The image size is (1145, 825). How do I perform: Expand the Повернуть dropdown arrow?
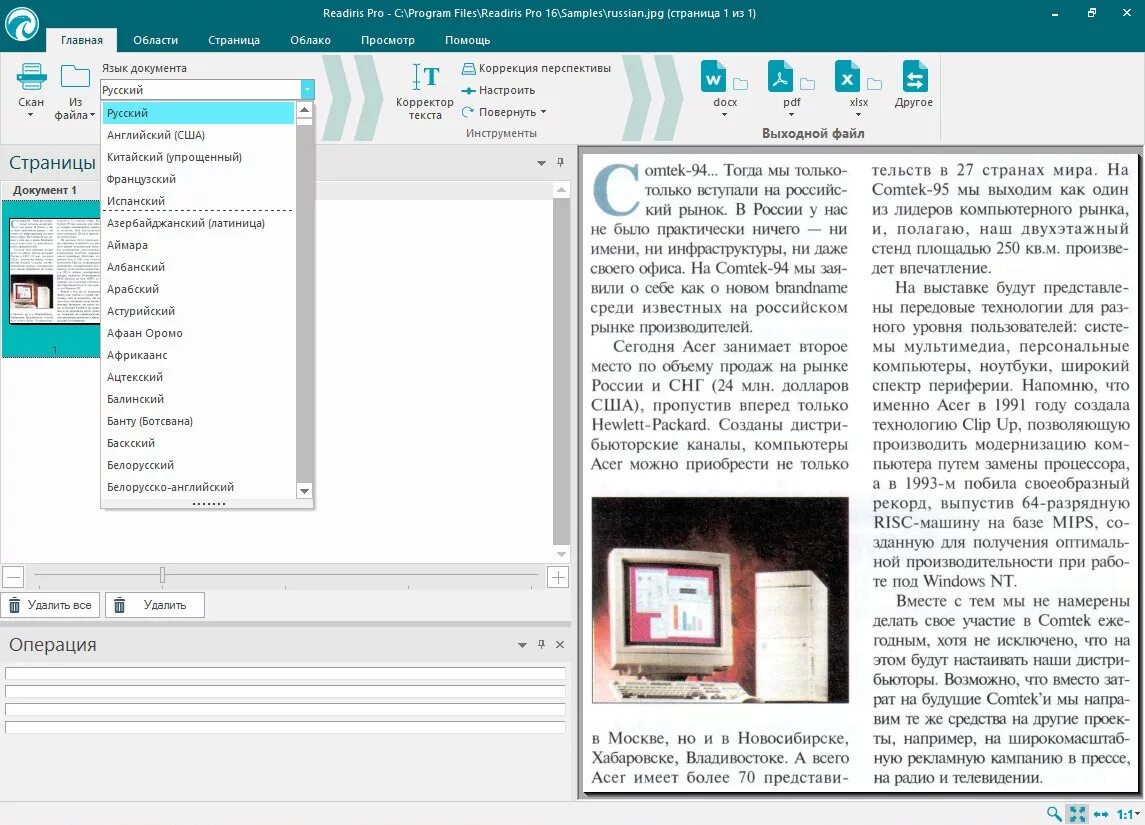[x=543, y=112]
